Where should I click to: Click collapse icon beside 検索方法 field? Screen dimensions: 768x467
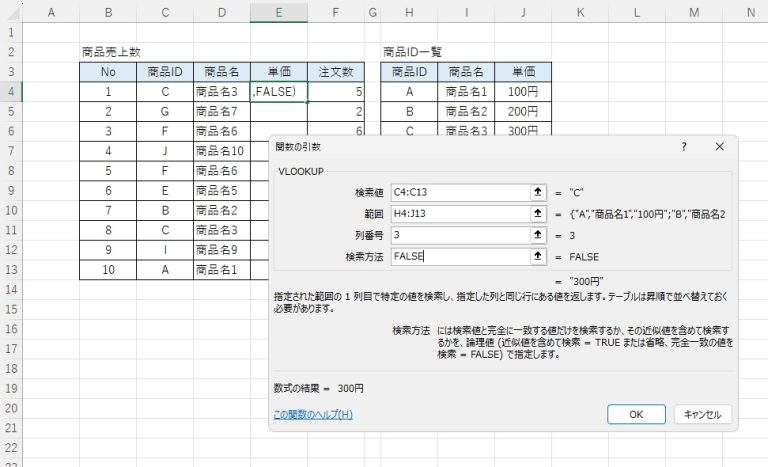[x=537, y=256]
